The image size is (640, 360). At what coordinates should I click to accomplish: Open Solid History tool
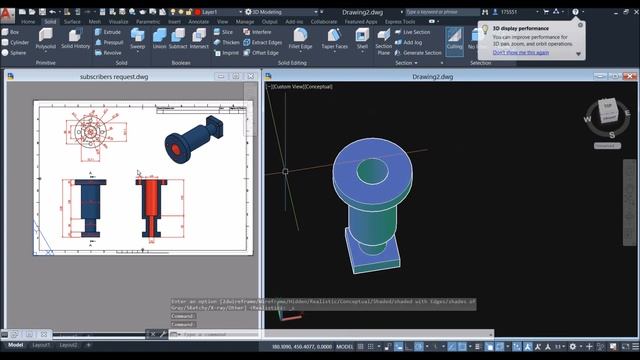76,39
